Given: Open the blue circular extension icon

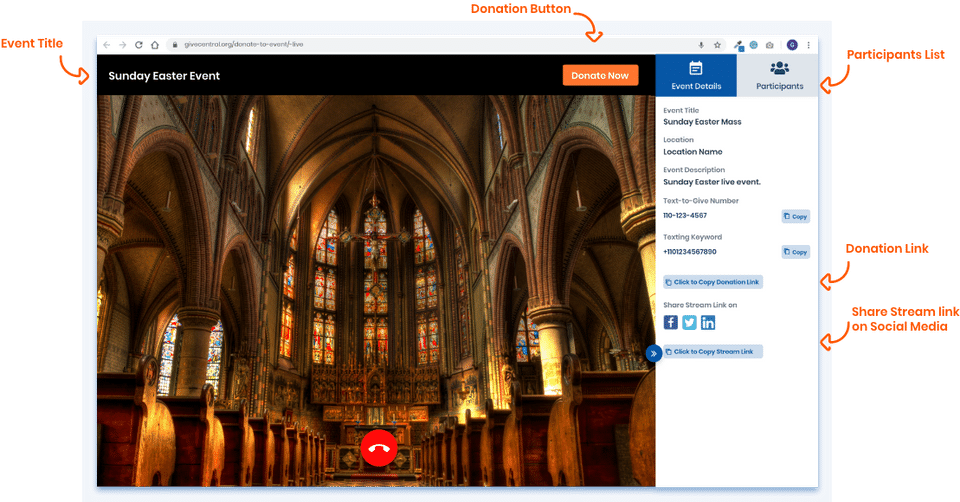Looking at the screenshot, I should (754, 45).
